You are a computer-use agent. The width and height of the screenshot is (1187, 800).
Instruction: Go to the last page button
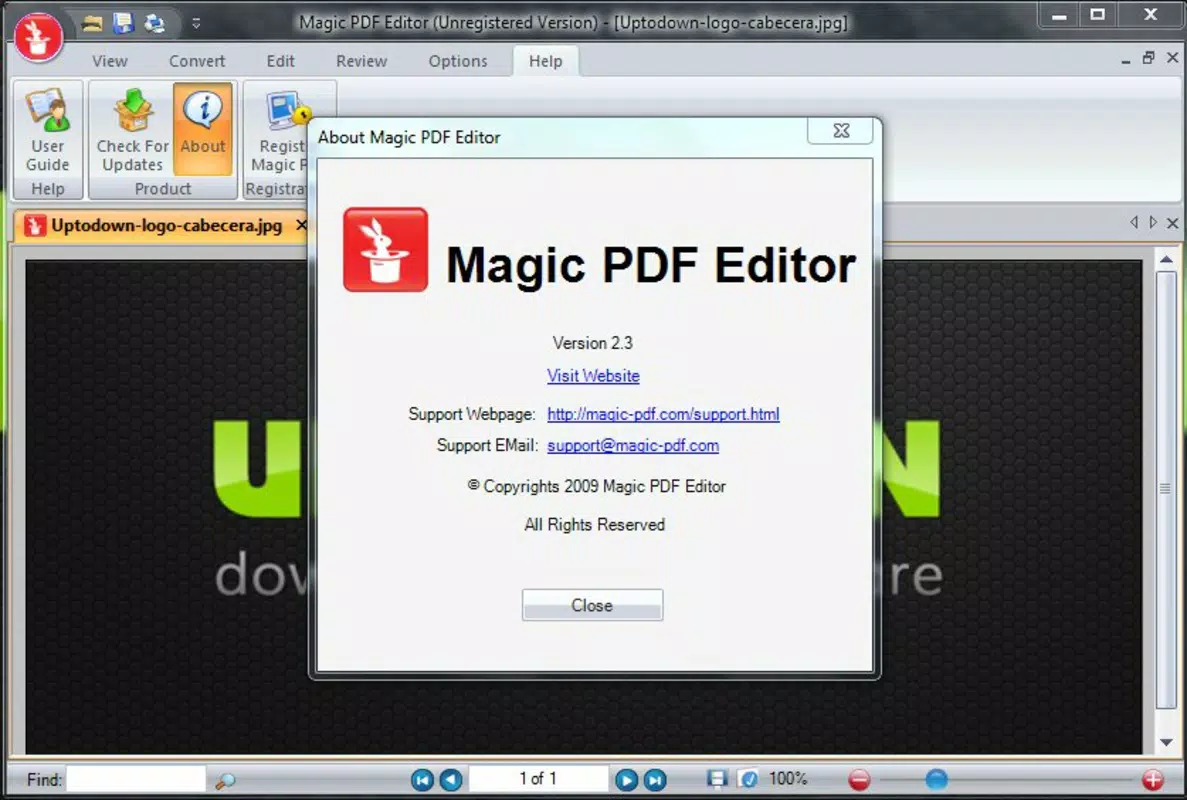tap(655, 780)
